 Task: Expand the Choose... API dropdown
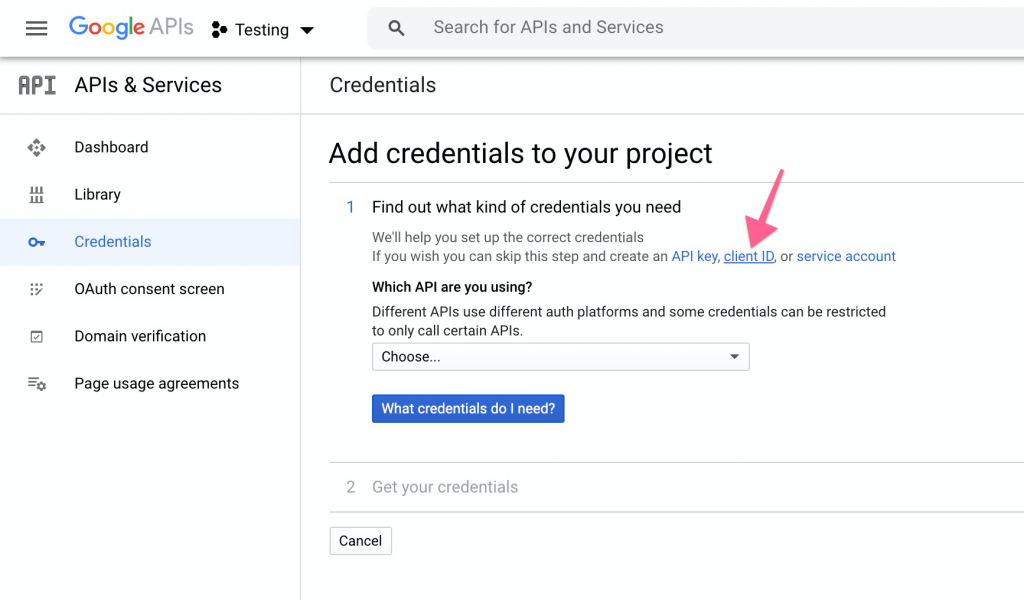coord(560,356)
